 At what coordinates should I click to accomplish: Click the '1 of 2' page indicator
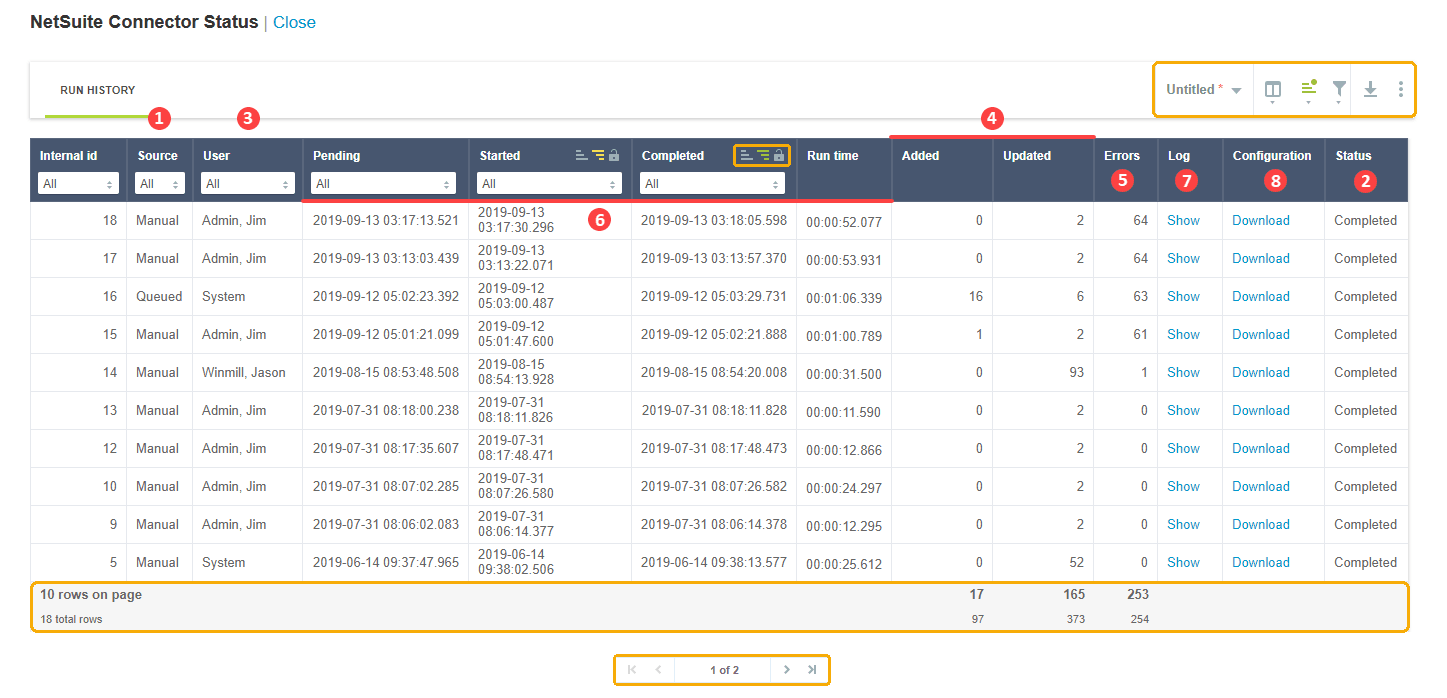724,670
